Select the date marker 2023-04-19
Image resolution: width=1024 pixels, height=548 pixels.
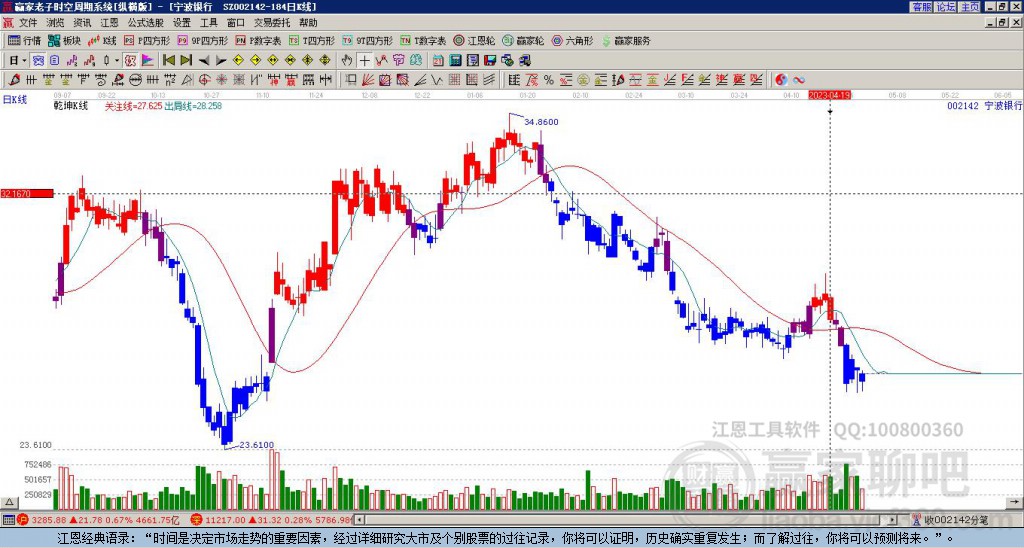[829, 95]
